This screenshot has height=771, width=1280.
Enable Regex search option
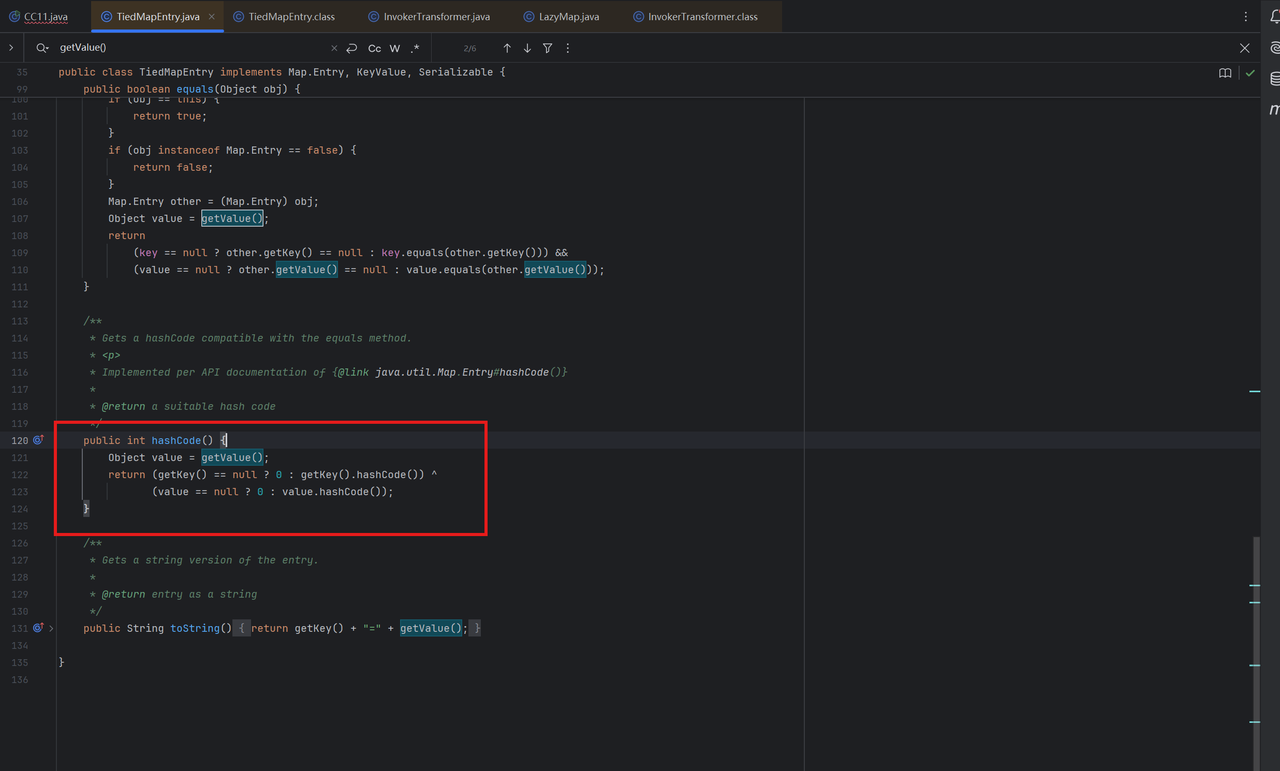[415, 48]
